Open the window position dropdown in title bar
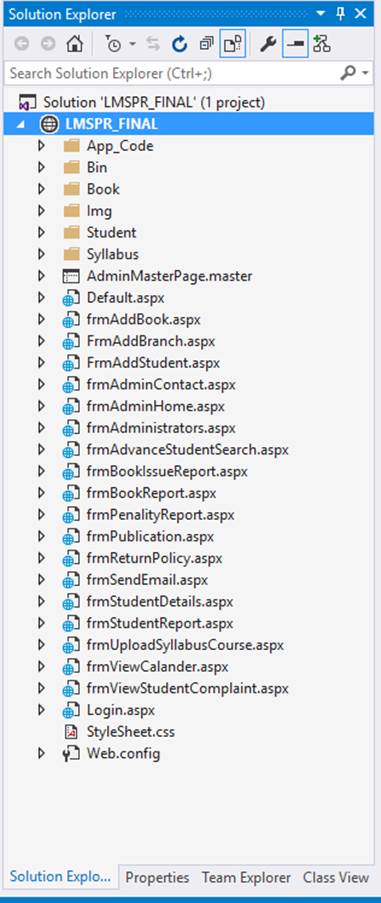Image resolution: width=381 pixels, height=903 pixels. click(x=321, y=14)
